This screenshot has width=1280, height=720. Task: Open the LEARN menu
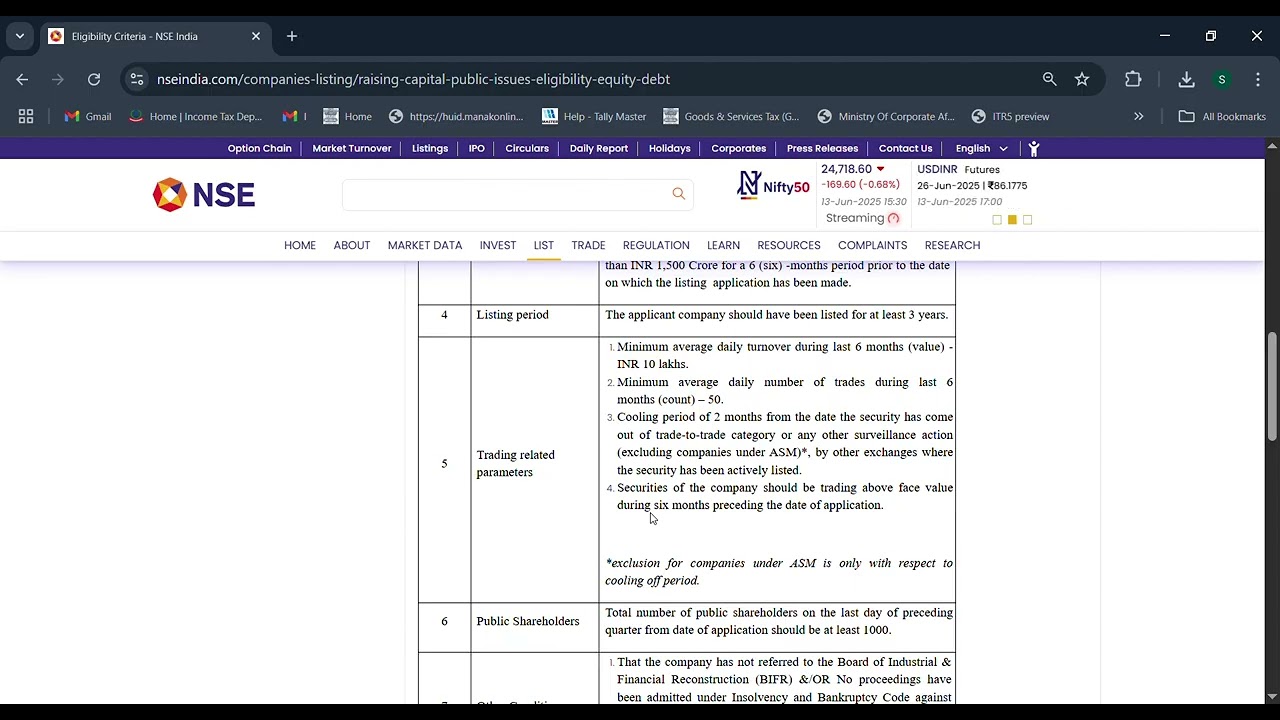point(724,245)
